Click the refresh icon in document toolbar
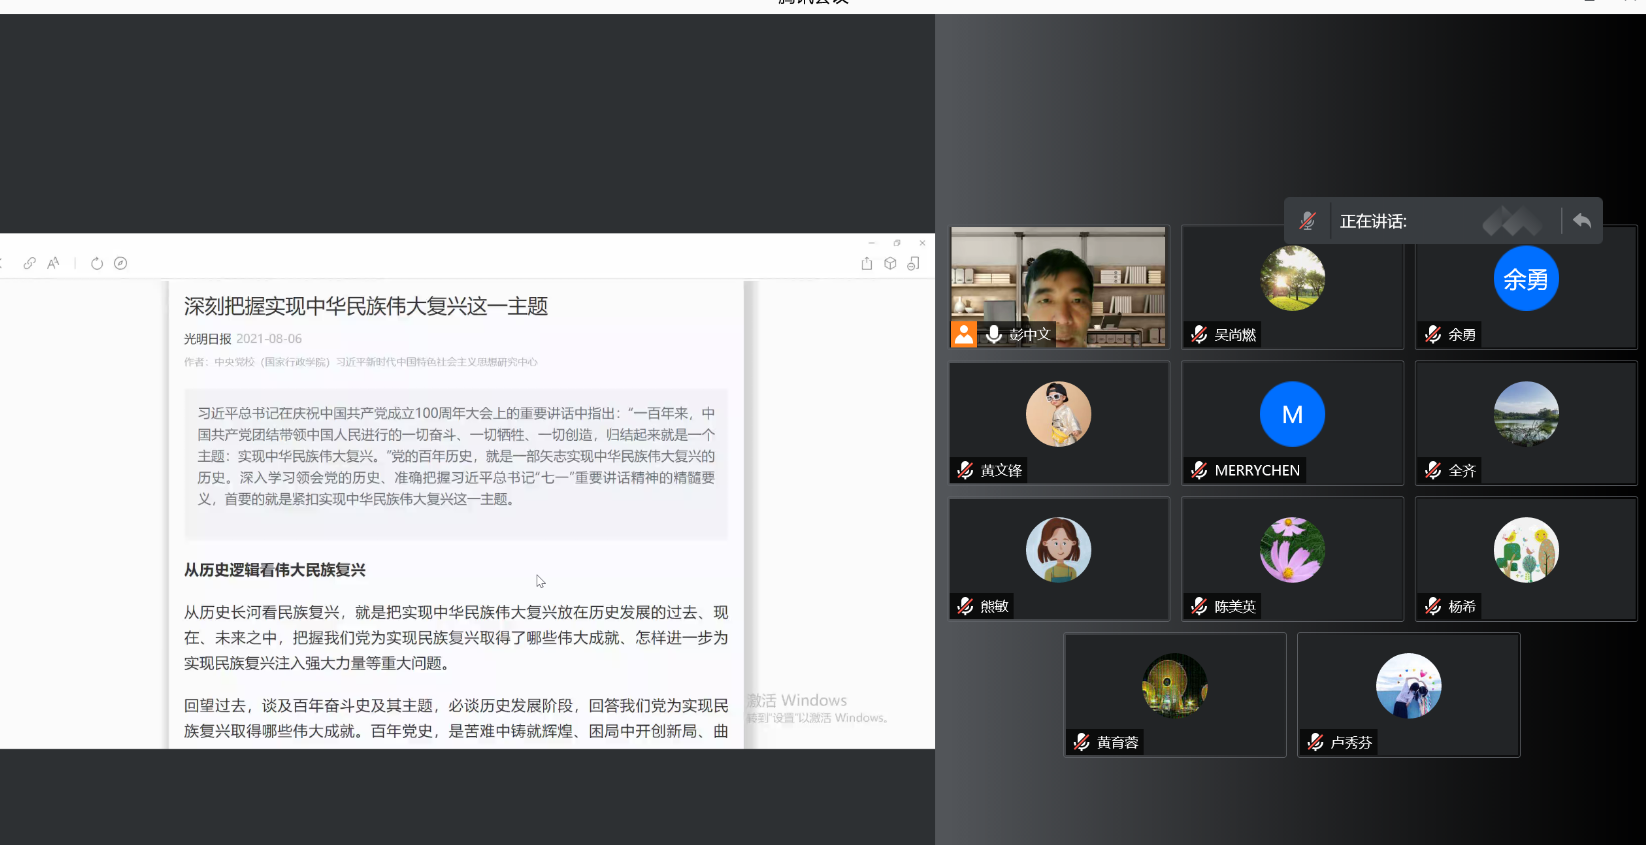 coord(97,263)
